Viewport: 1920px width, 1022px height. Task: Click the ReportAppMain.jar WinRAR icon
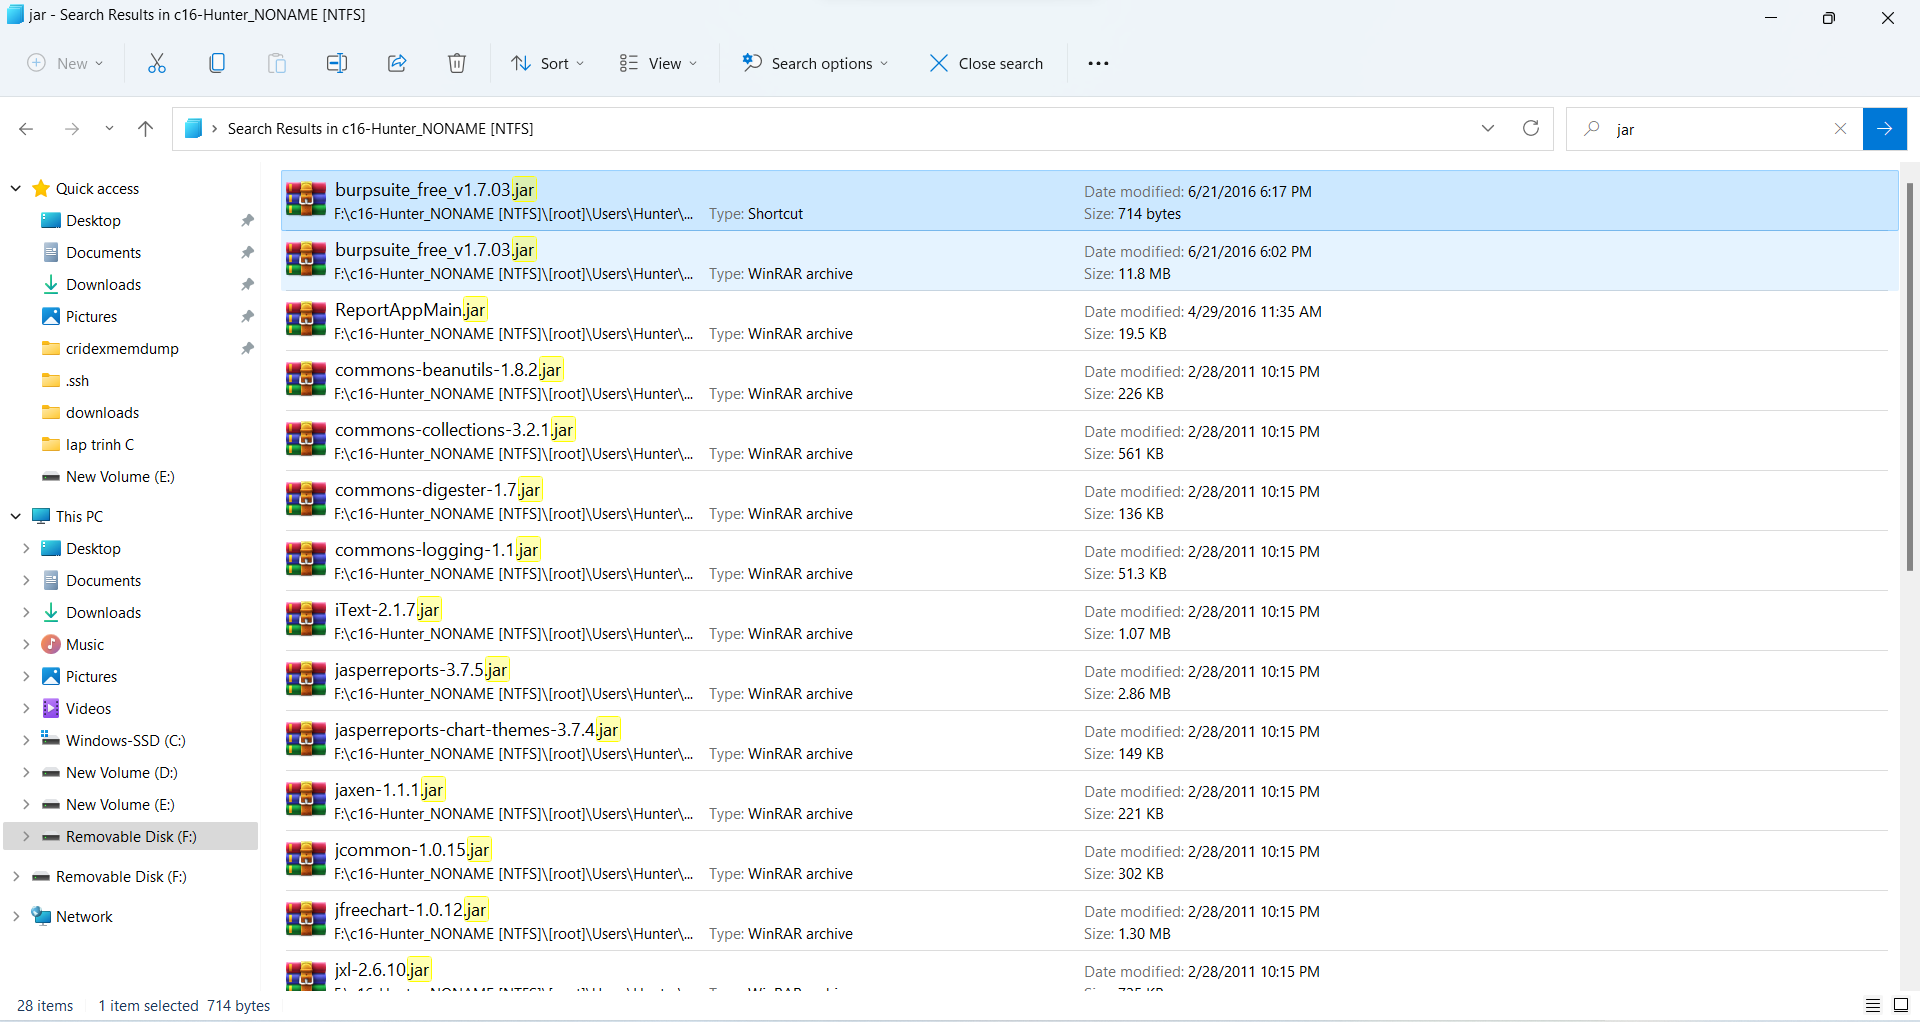point(306,320)
